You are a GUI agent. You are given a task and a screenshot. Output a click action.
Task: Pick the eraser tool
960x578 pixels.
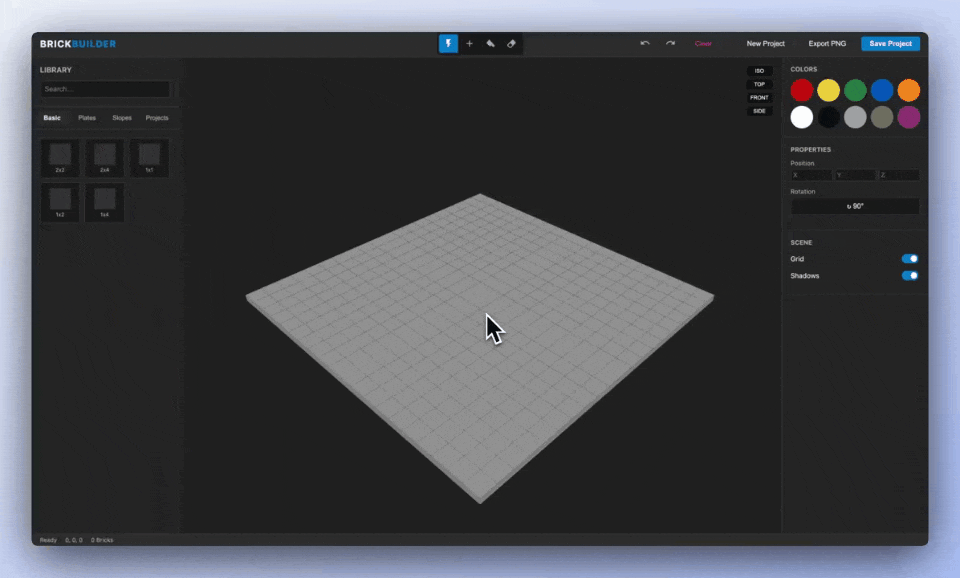511,44
